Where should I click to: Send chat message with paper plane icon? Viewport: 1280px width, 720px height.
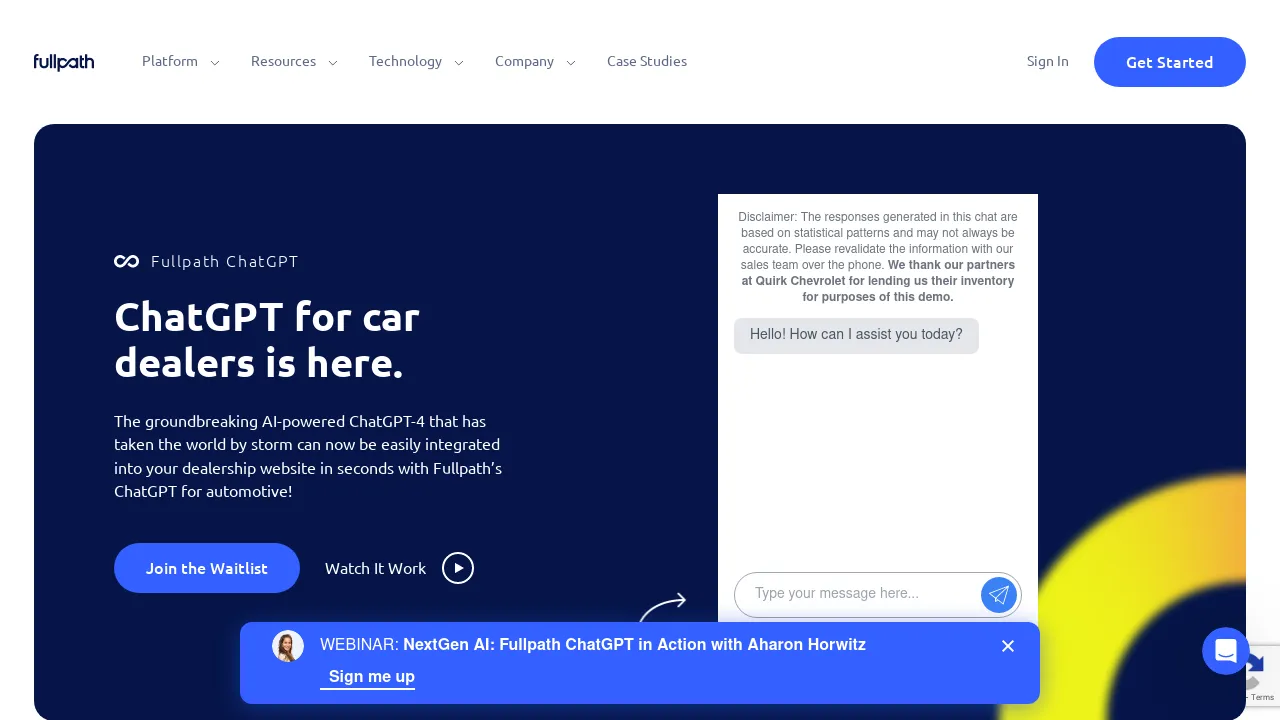pos(999,595)
